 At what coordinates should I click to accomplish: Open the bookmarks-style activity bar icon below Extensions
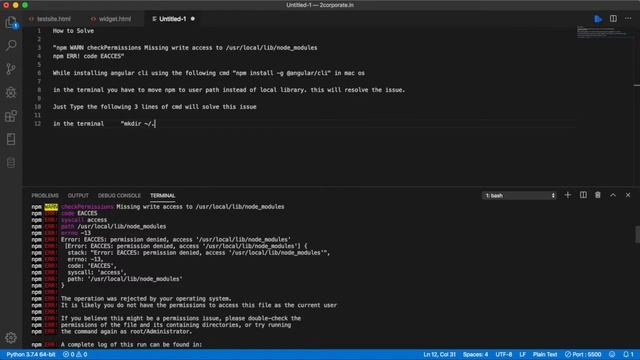tap(11, 139)
